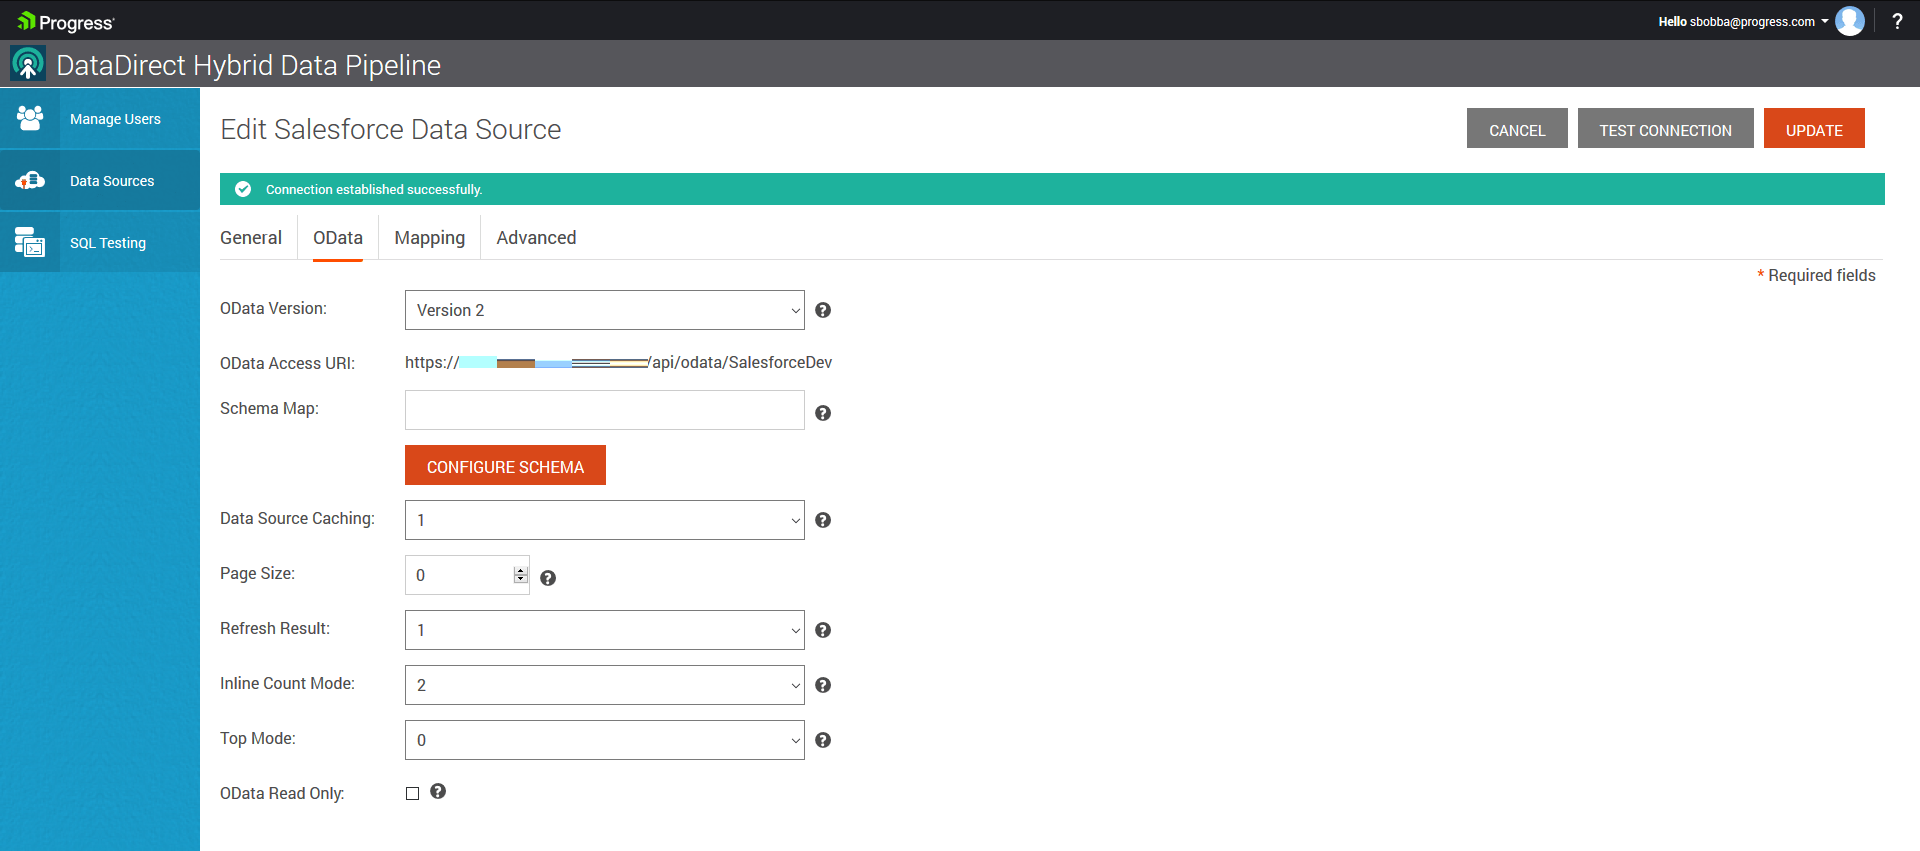Click the 'Connection established successfully.' message
This screenshot has width=1920, height=851.
tap(374, 189)
